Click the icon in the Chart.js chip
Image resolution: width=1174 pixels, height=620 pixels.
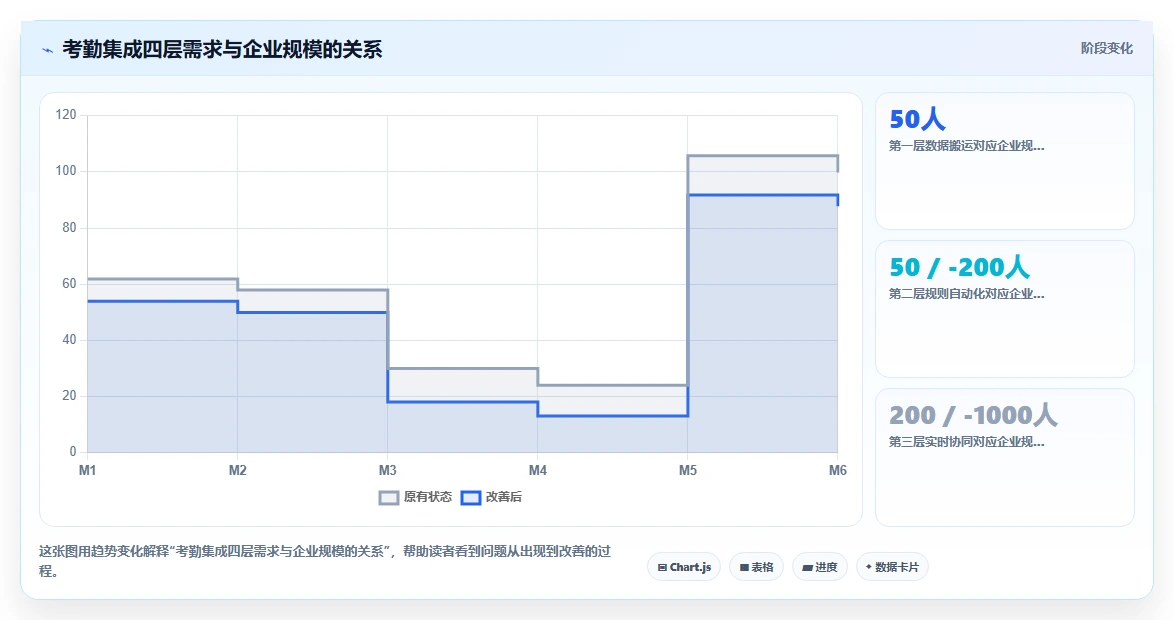tap(662, 568)
